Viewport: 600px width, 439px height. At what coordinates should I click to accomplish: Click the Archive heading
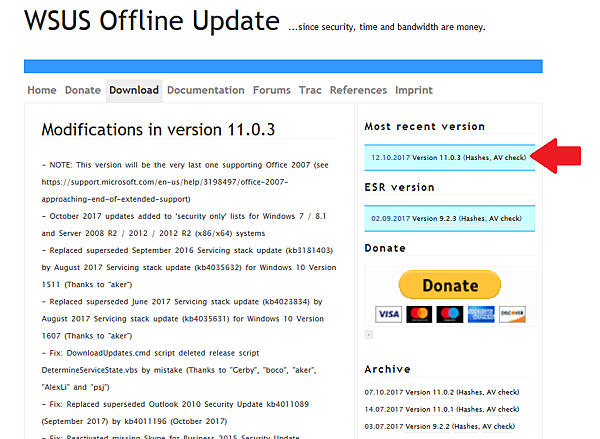(x=387, y=369)
